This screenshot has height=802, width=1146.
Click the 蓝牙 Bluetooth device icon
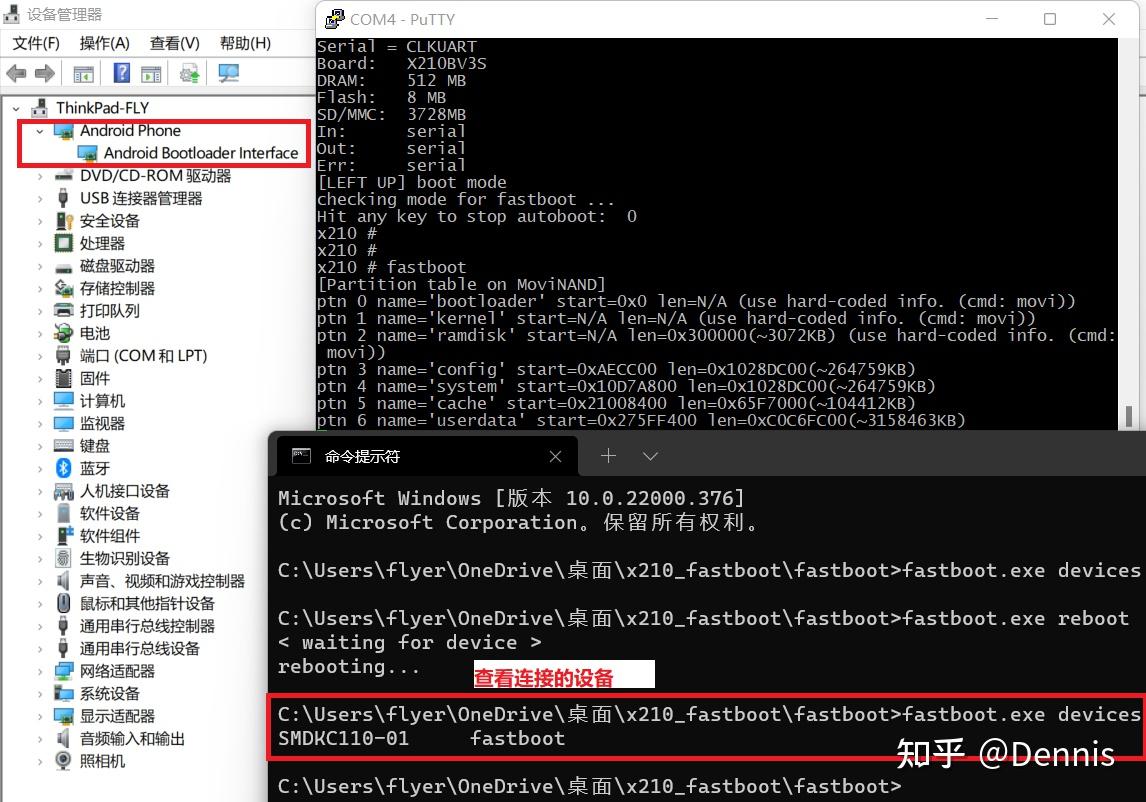[65, 468]
